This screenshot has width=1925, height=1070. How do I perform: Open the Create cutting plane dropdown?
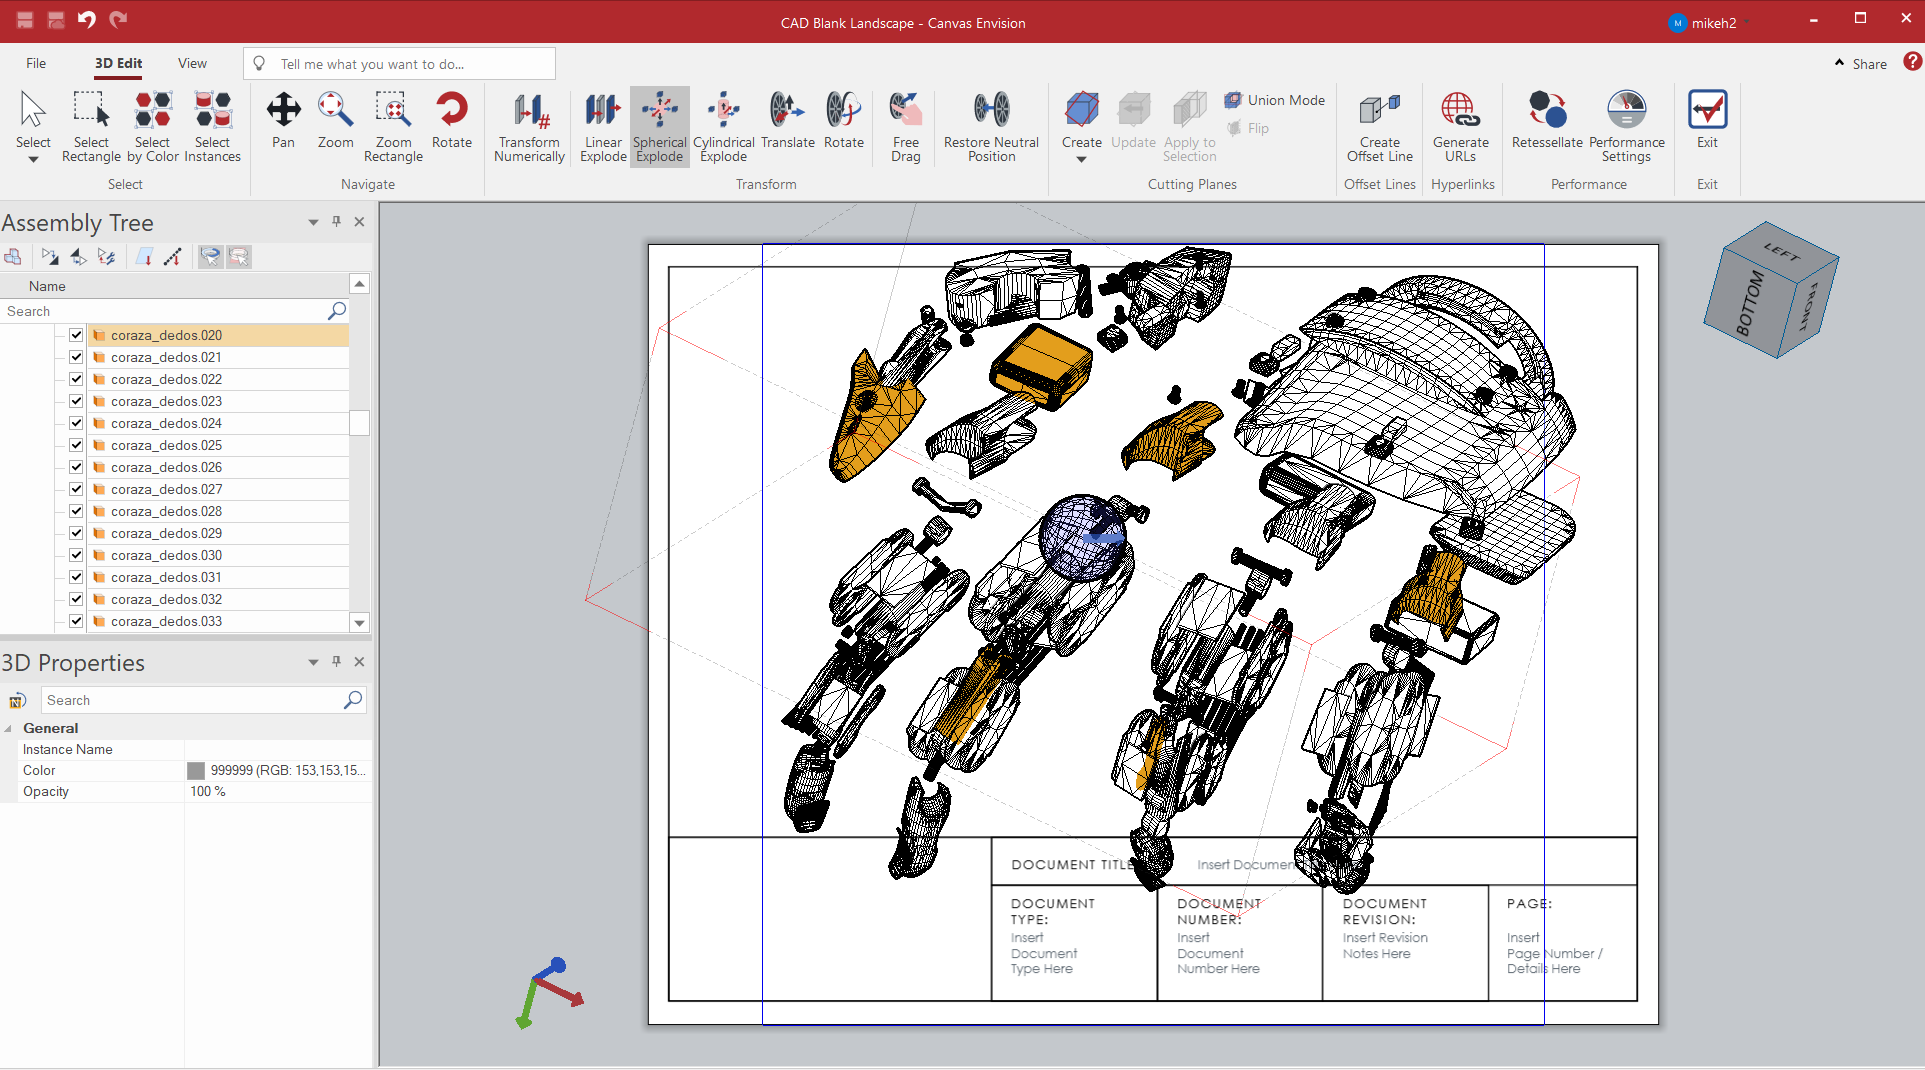point(1081,160)
